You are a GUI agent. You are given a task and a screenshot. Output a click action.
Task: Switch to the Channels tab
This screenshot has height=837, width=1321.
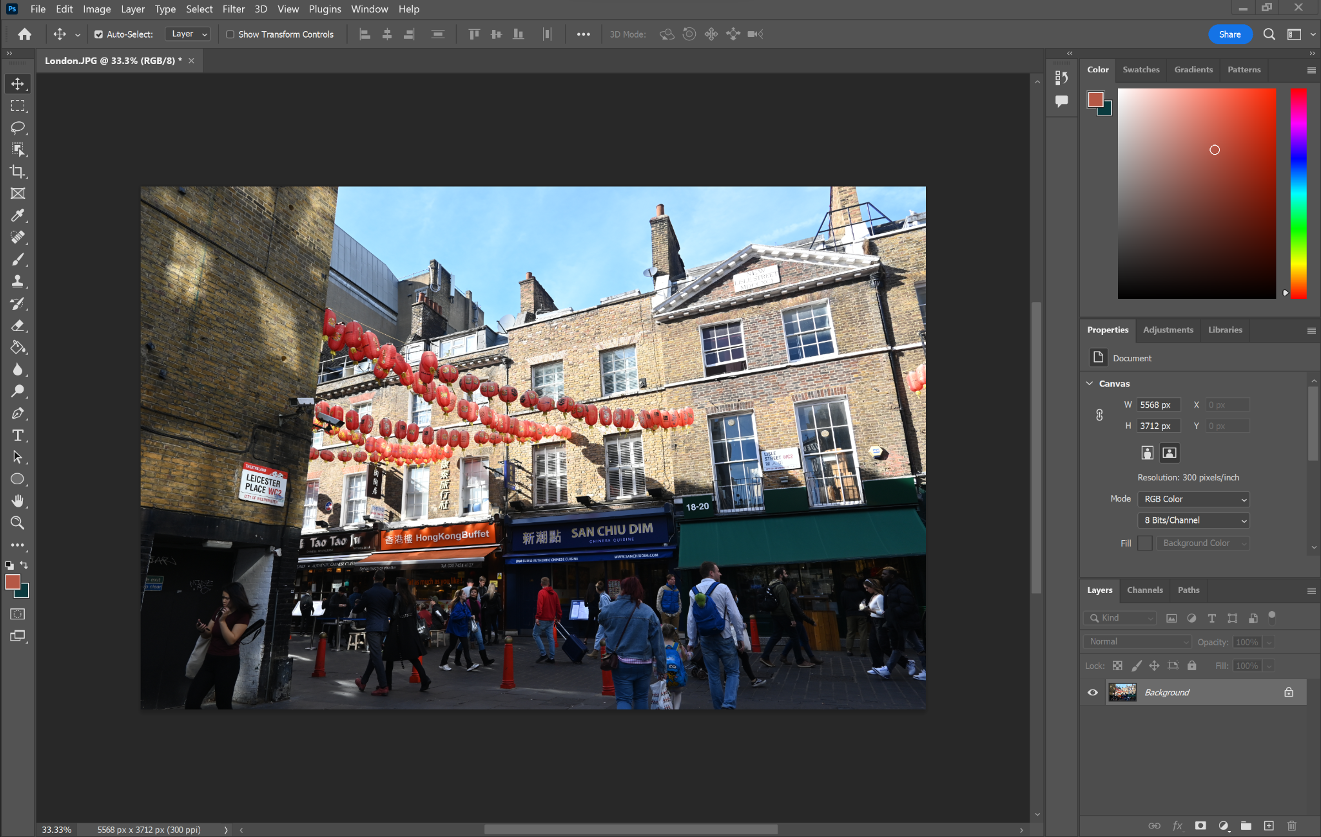click(x=1145, y=590)
